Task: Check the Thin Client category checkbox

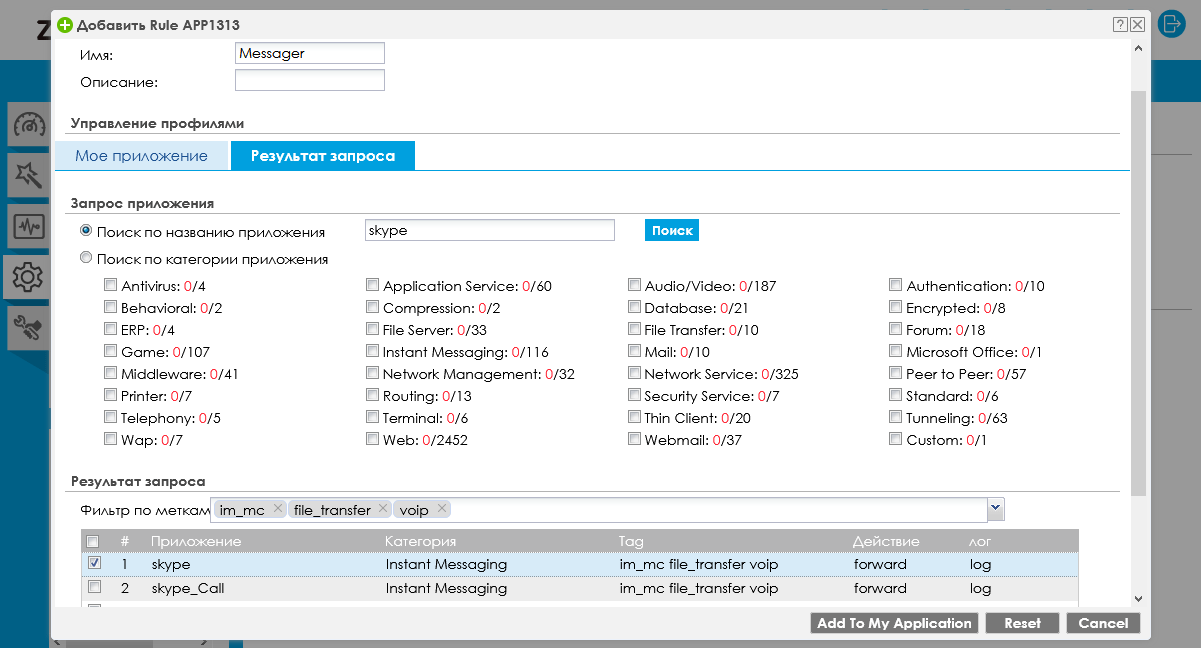Action: (x=635, y=417)
